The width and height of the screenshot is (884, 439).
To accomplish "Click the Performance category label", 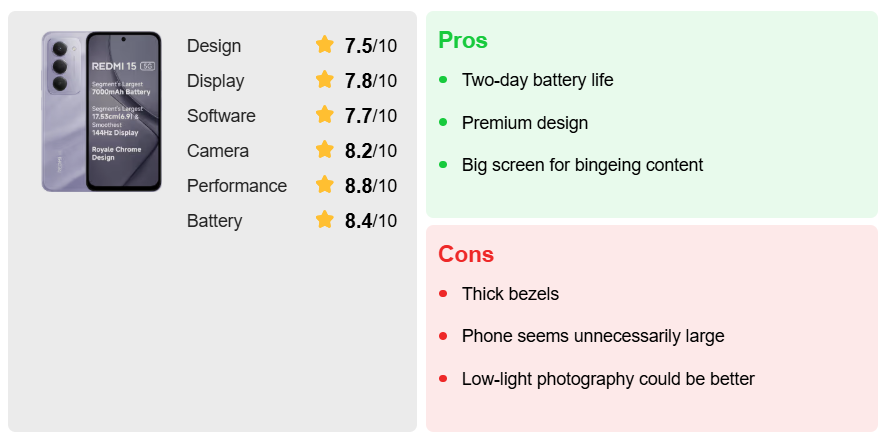I will pyautogui.click(x=237, y=186).
